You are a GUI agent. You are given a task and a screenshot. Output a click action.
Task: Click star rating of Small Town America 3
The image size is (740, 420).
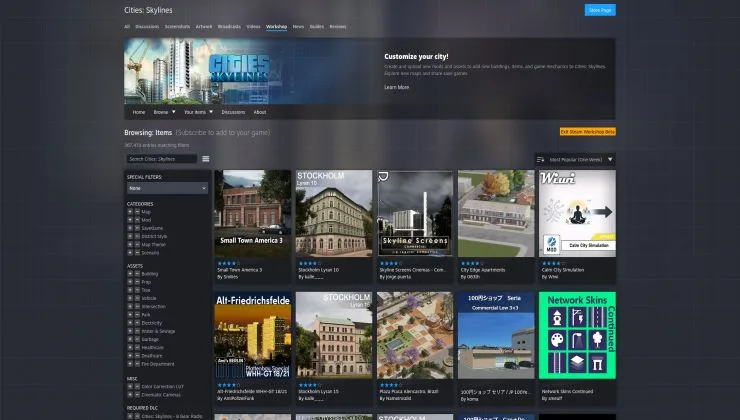click(x=228, y=263)
